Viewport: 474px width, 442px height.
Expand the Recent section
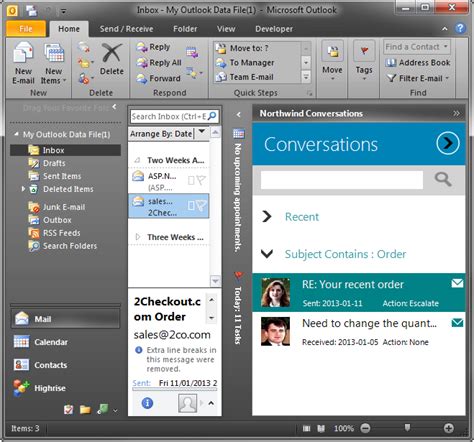pyautogui.click(x=267, y=217)
